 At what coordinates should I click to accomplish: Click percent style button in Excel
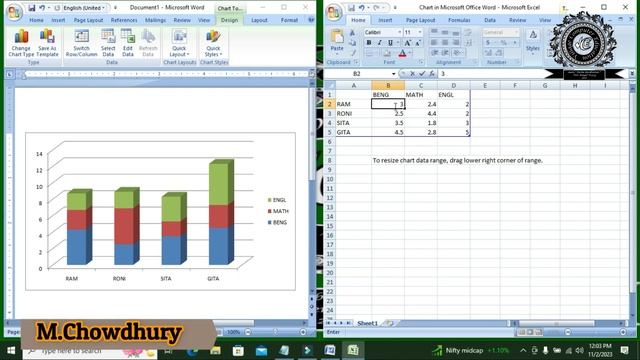coord(503,43)
